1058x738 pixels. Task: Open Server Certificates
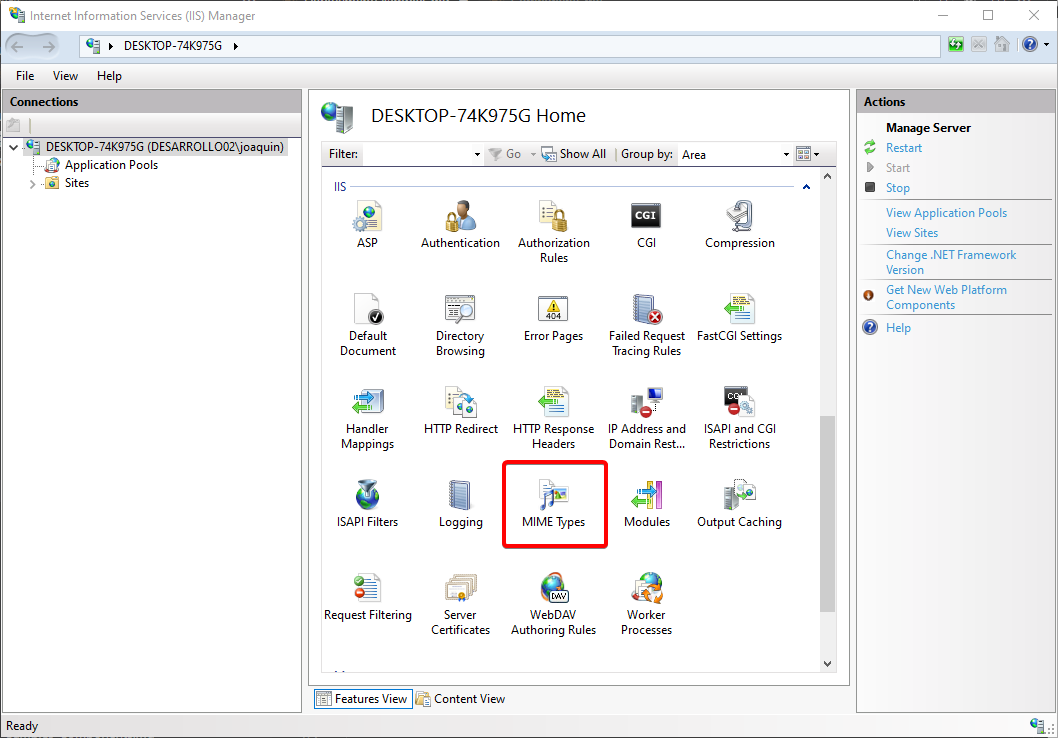[x=460, y=604]
